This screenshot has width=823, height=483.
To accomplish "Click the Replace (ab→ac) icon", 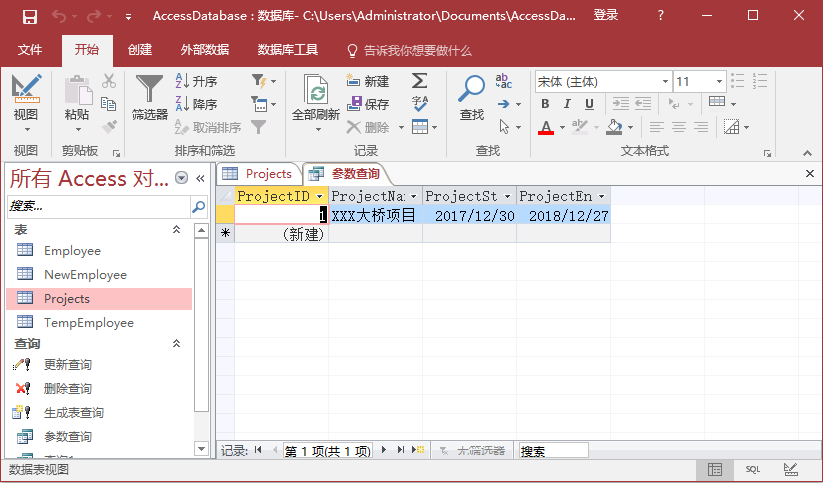I will click(504, 81).
